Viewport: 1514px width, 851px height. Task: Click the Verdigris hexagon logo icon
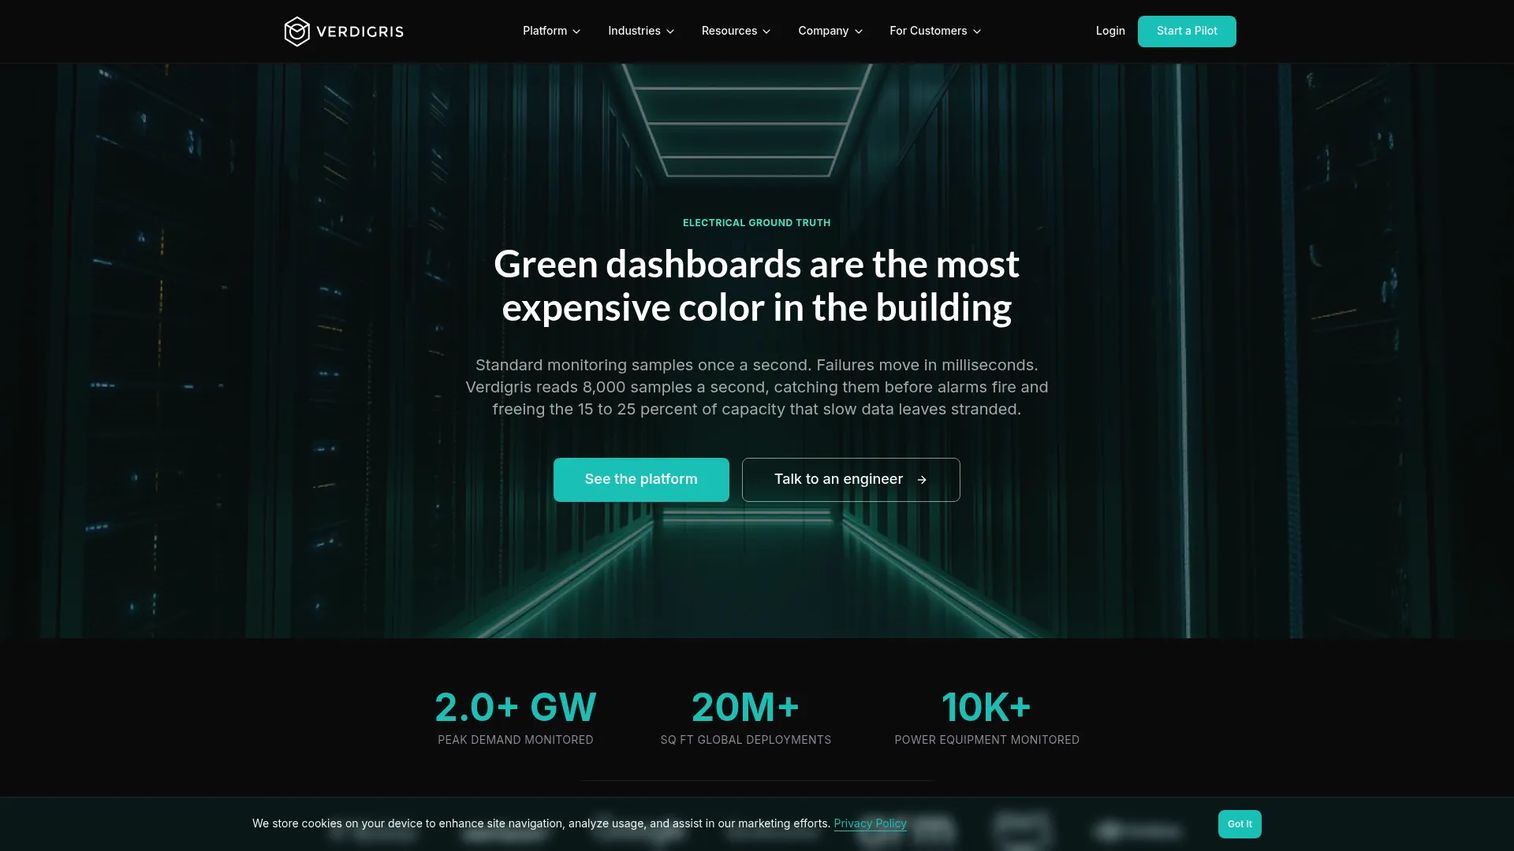coord(297,31)
